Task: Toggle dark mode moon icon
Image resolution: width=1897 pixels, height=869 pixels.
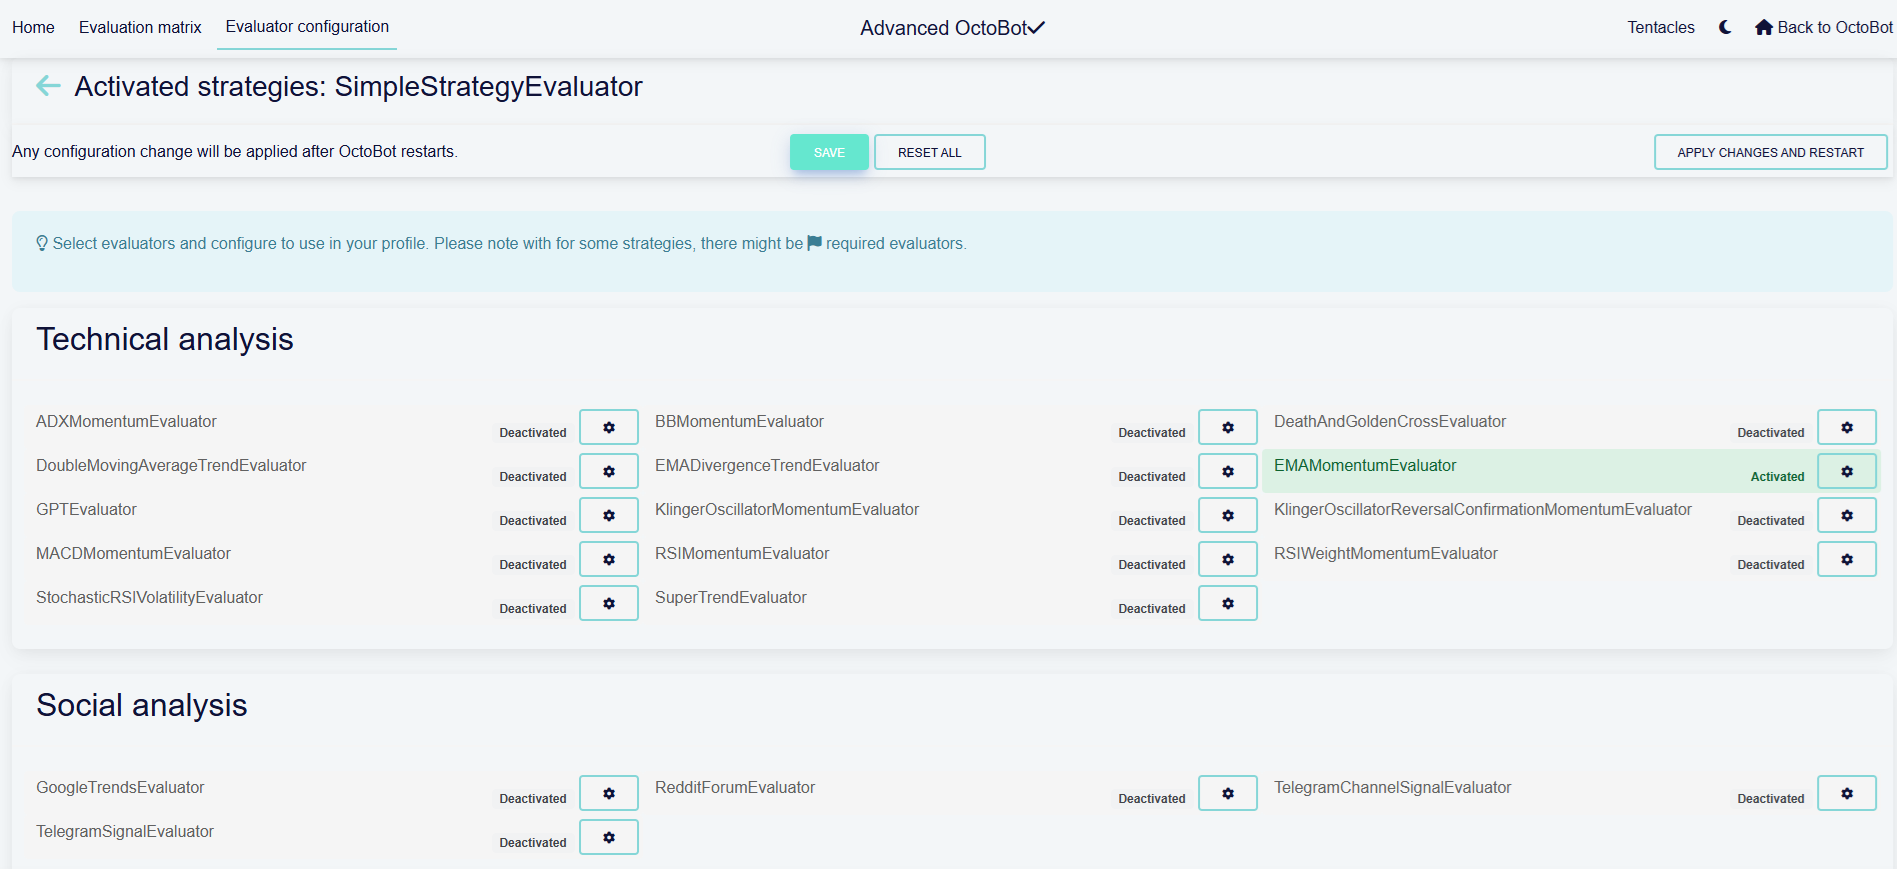Action: tap(1725, 27)
